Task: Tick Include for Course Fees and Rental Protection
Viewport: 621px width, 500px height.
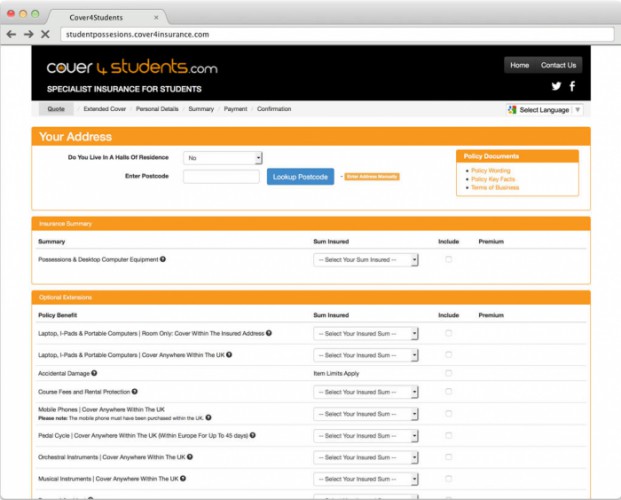Action: pyautogui.click(x=448, y=391)
